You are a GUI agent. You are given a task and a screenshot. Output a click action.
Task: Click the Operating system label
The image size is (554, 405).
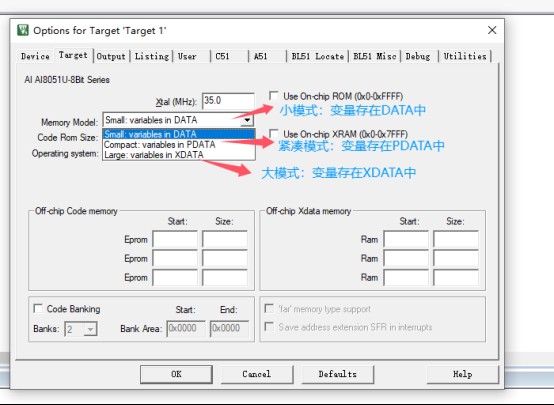(x=65, y=153)
